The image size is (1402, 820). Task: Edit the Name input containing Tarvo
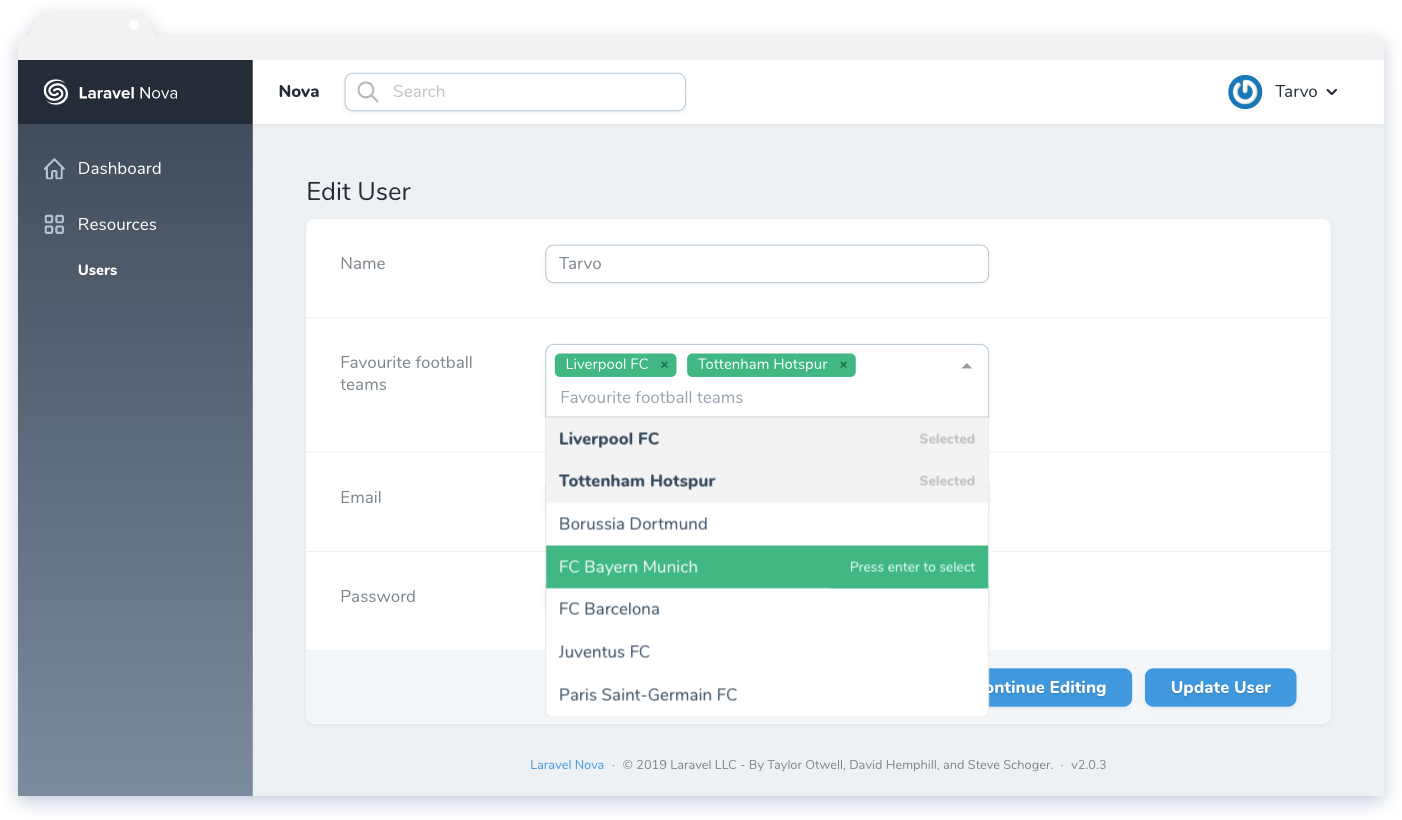(766, 263)
